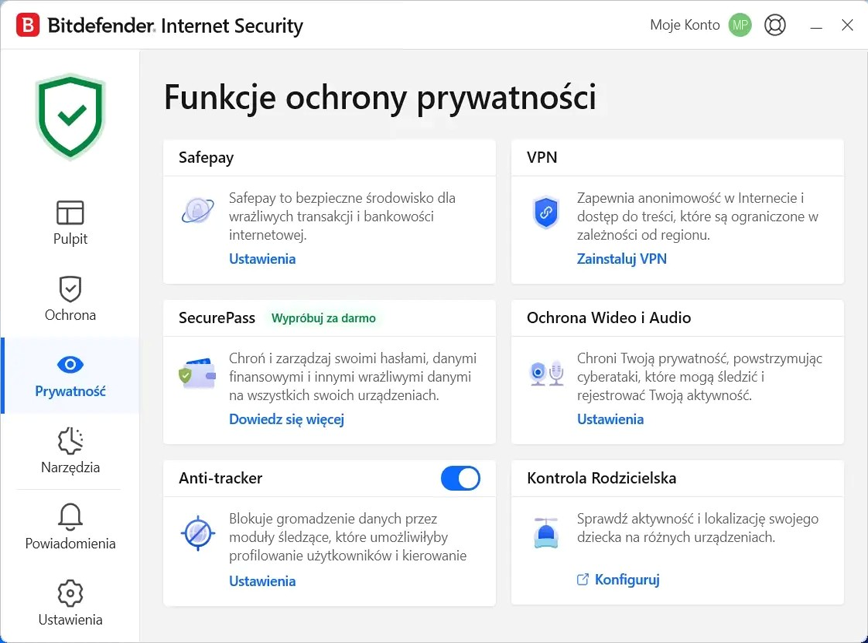This screenshot has width=868, height=643.
Task: Open Narzędzia in the sidebar
Action: [70, 451]
